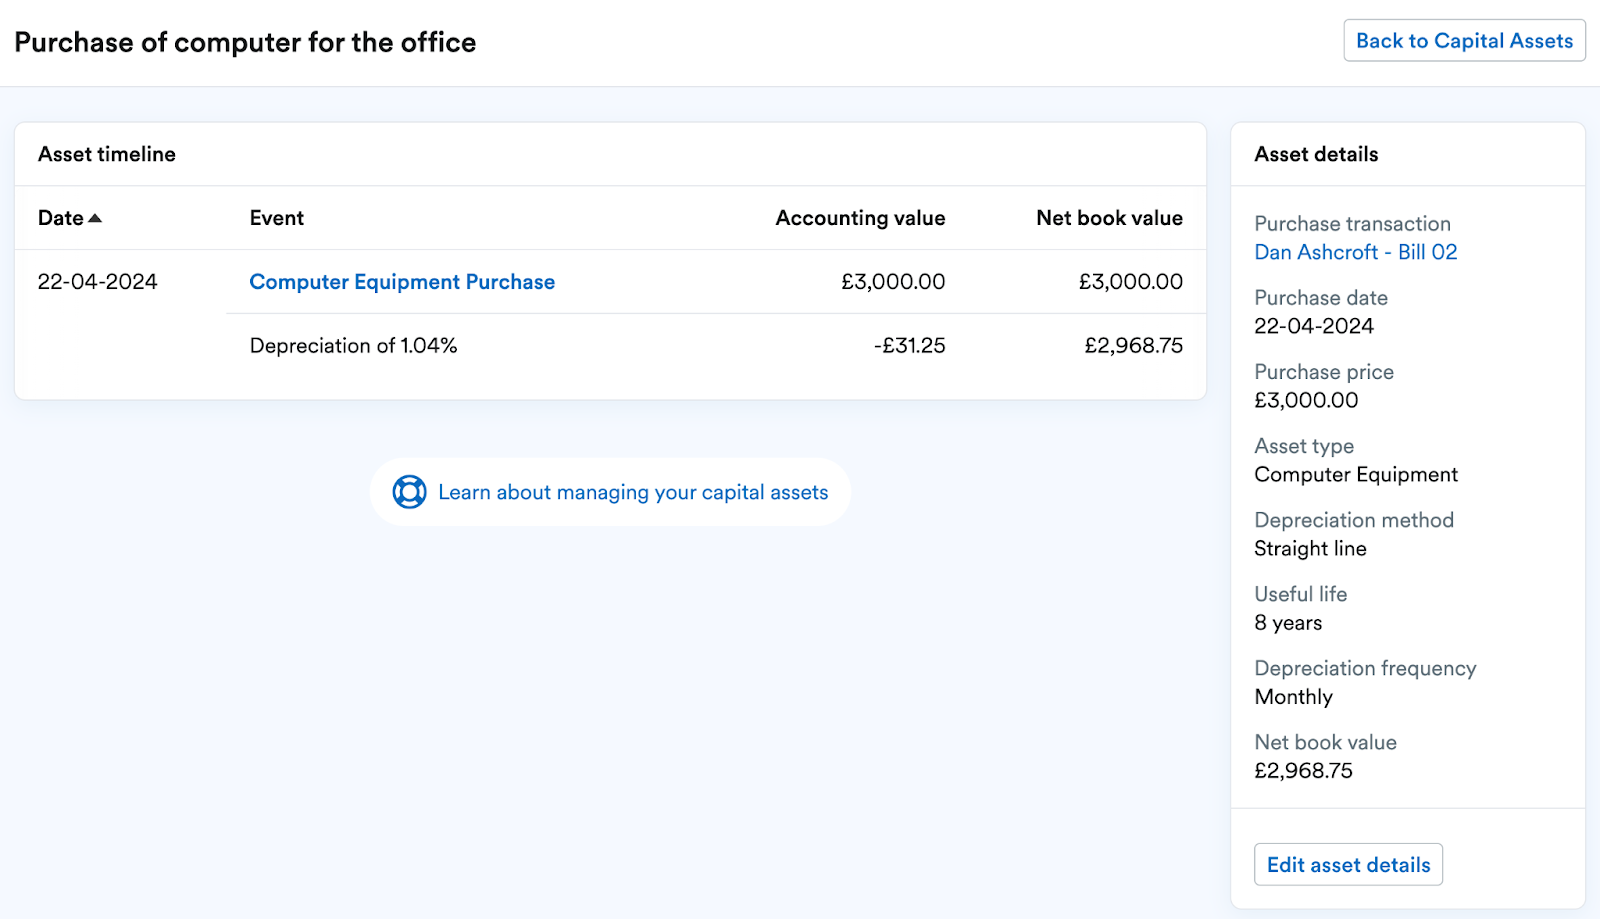Image resolution: width=1600 pixels, height=919 pixels.
Task: Select the Depreciation of 1.04% row
Action: 352,345
